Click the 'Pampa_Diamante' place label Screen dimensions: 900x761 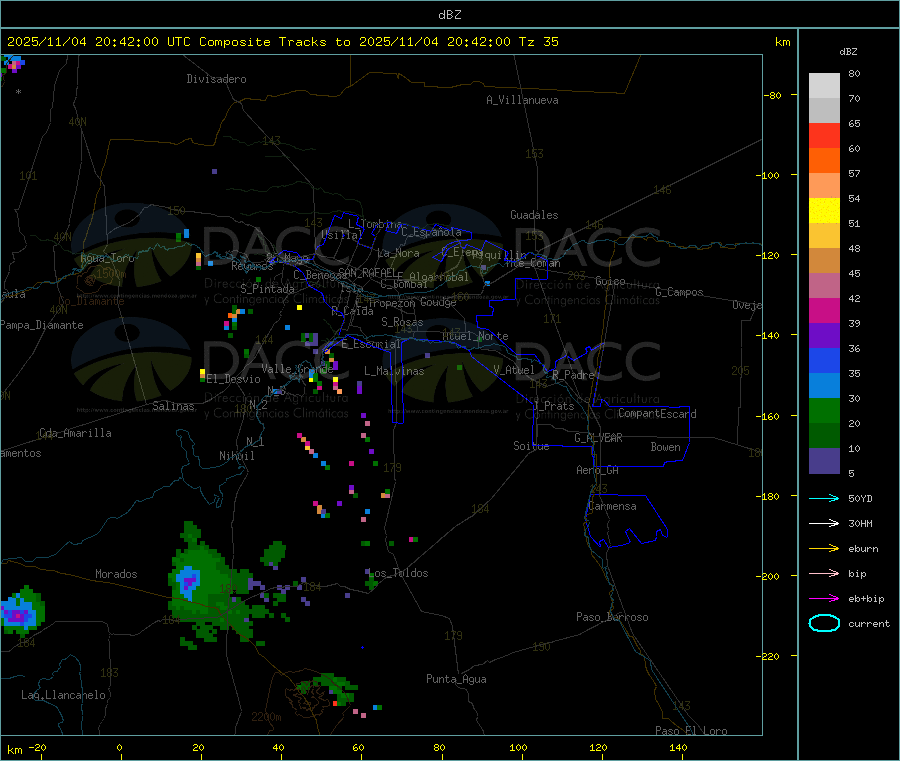(42, 325)
